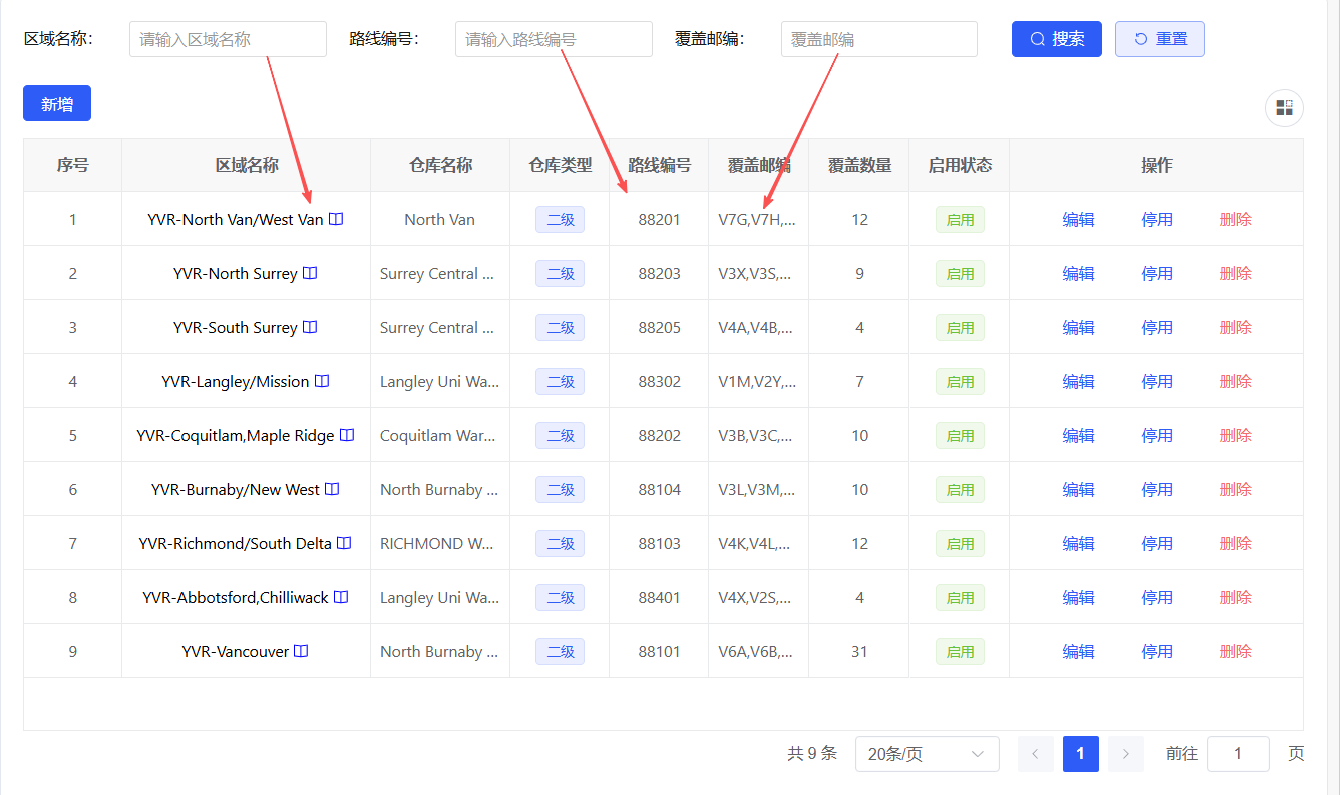
Task: Disable the YVR-Richmond/South Delta row
Action: click(1157, 543)
